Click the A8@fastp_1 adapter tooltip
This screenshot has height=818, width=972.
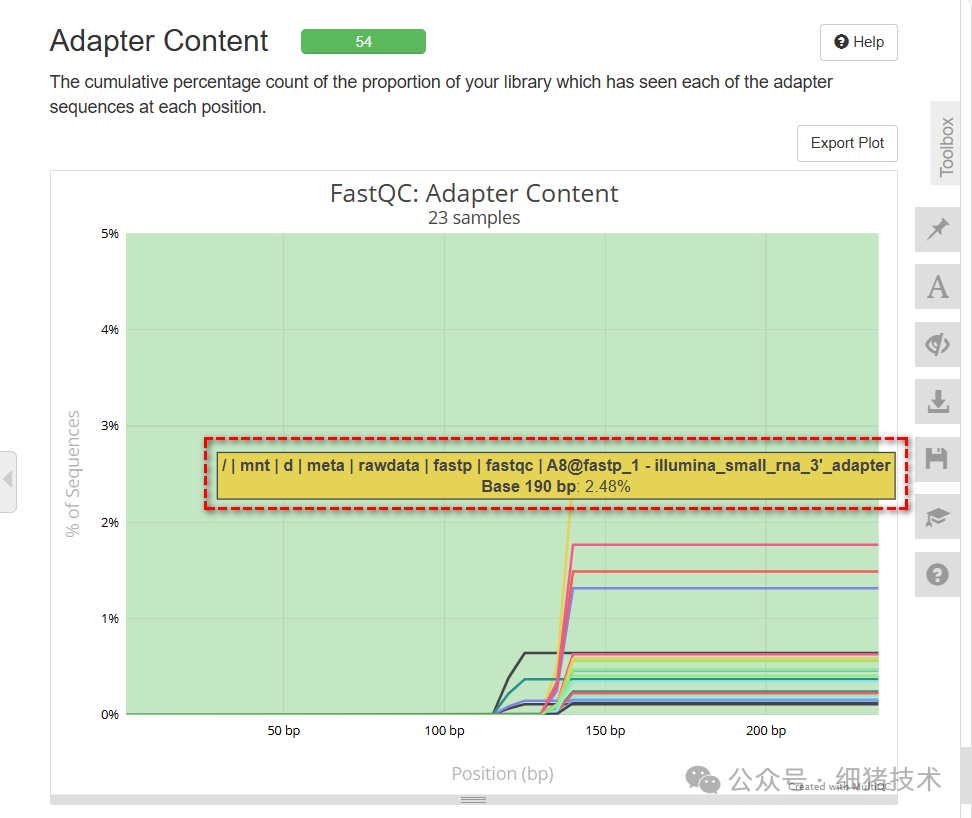click(556, 476)
